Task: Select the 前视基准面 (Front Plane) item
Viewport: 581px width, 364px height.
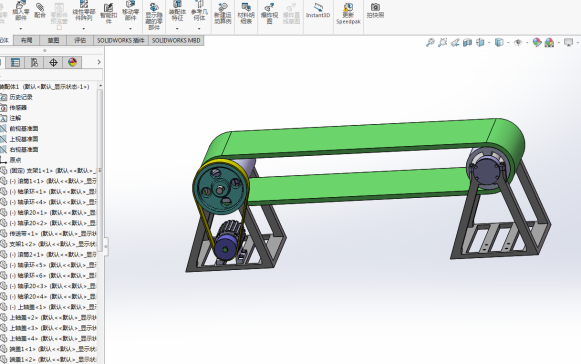Action: point(24,129)
